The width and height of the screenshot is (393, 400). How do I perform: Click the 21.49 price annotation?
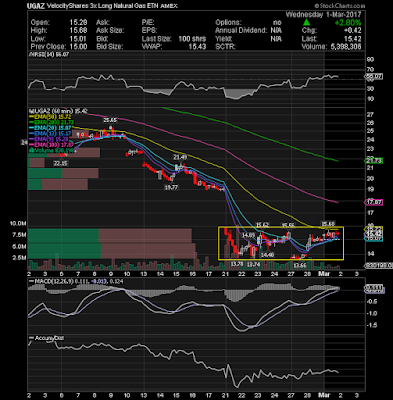click(180, 157)
